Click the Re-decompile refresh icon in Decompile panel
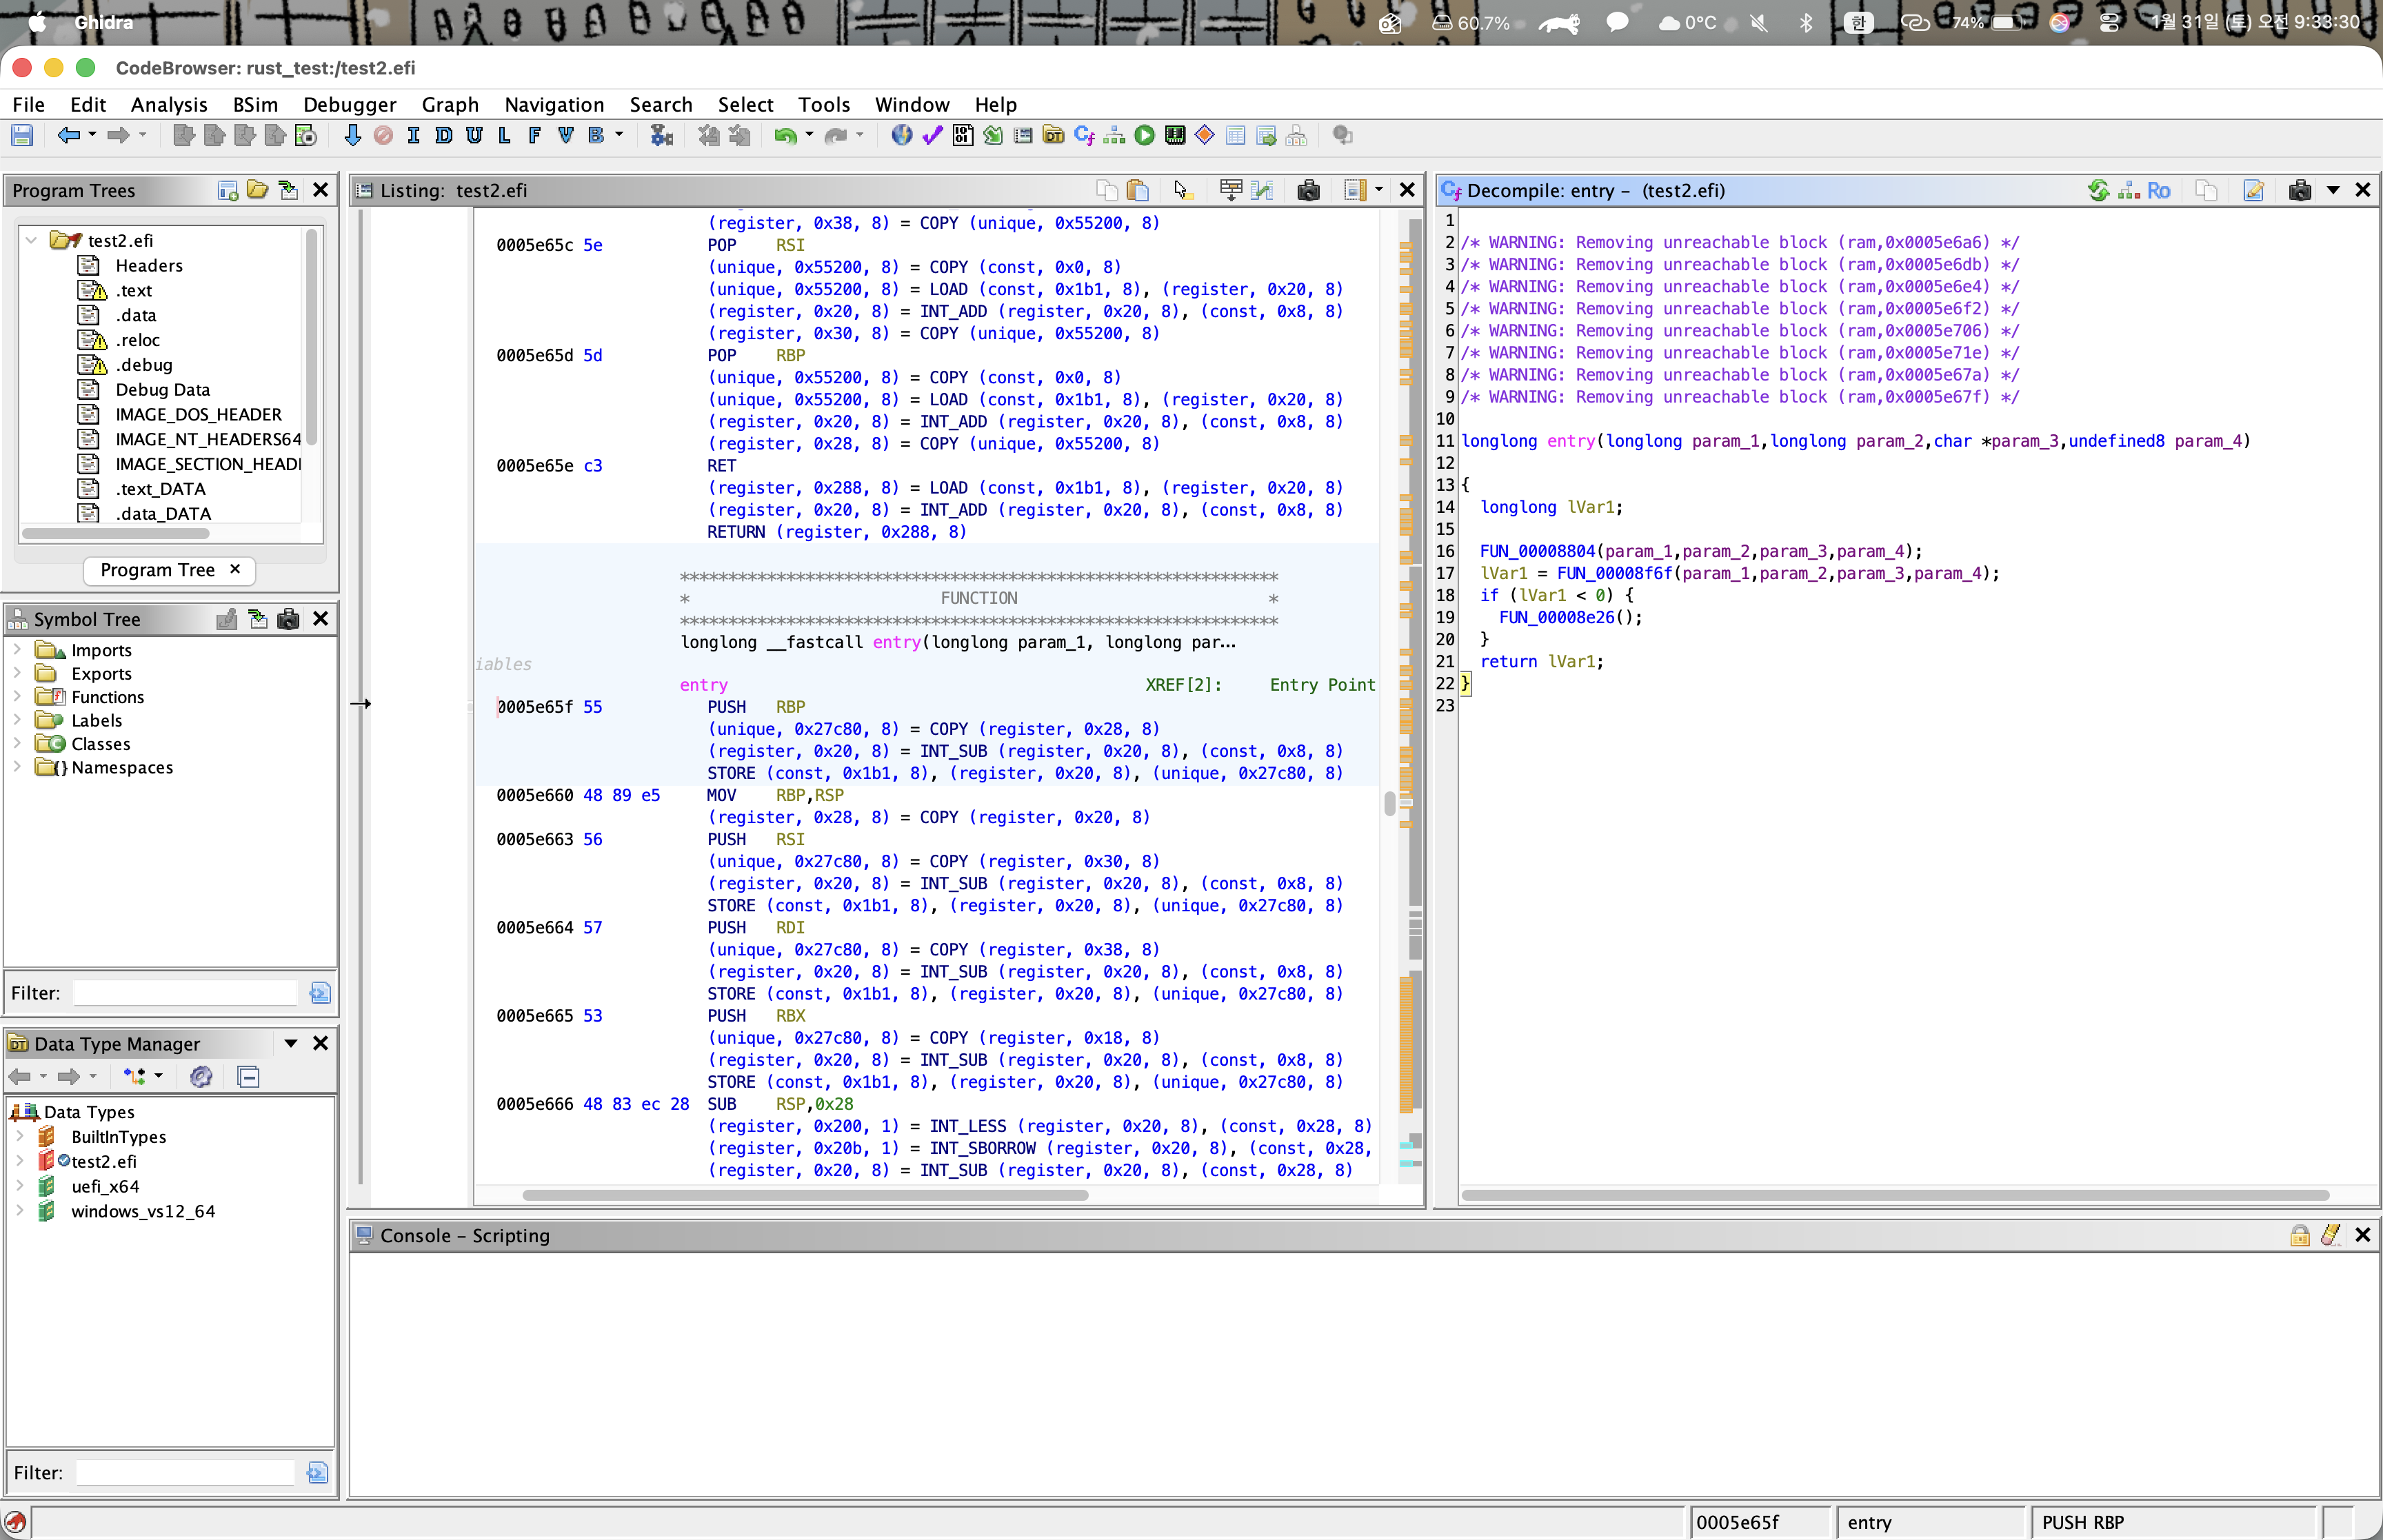The height and width of the screenshot is (1540, 2383). (x=2098, y=190)
